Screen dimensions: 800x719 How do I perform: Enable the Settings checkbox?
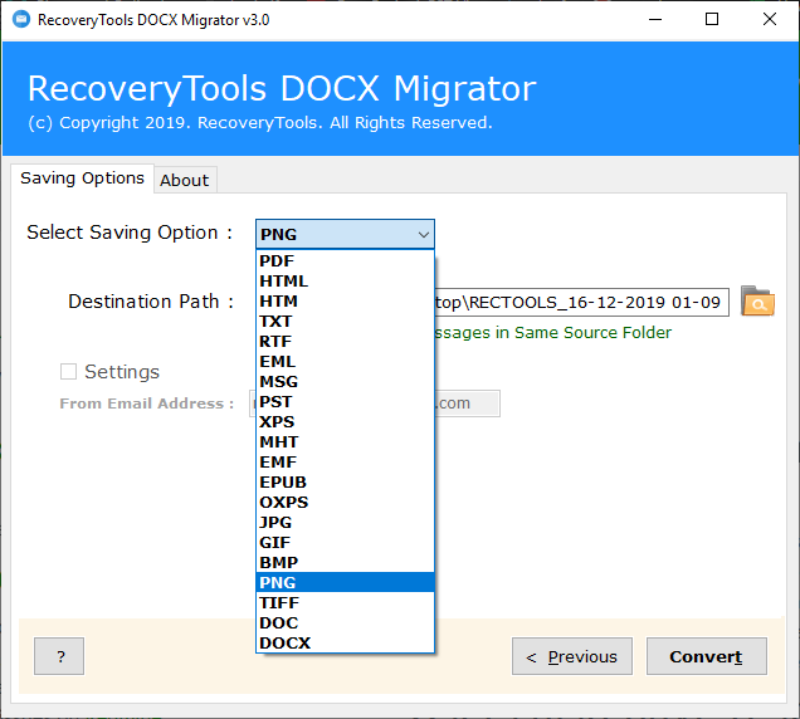coord(68,371)
